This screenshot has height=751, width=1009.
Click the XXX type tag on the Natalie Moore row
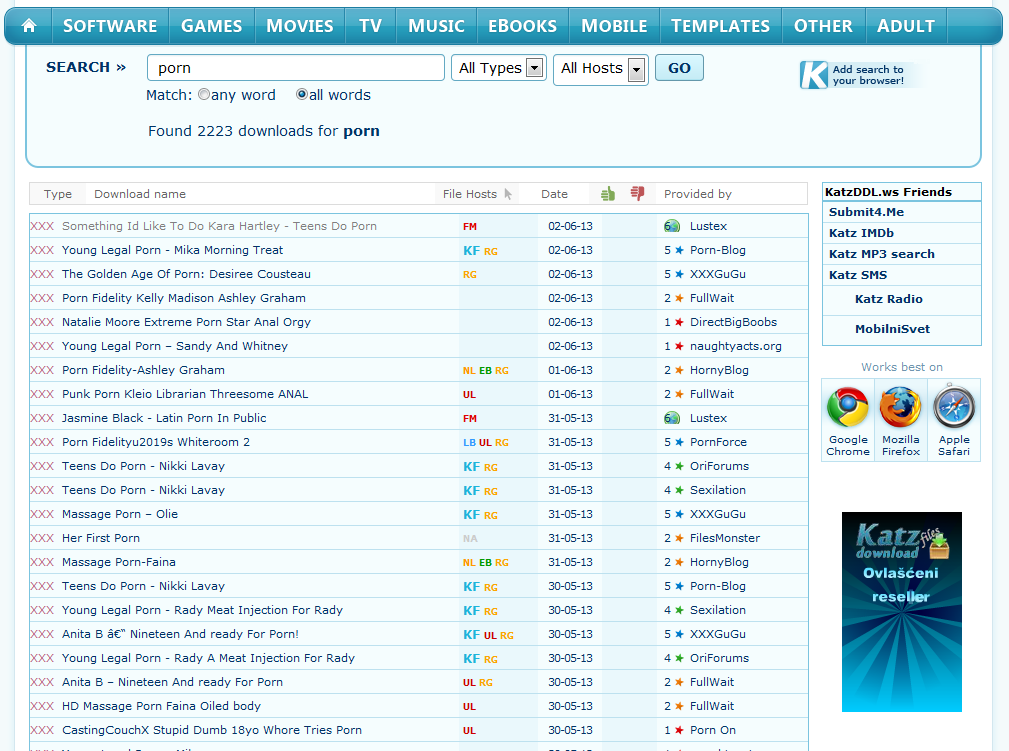[42, 322]
